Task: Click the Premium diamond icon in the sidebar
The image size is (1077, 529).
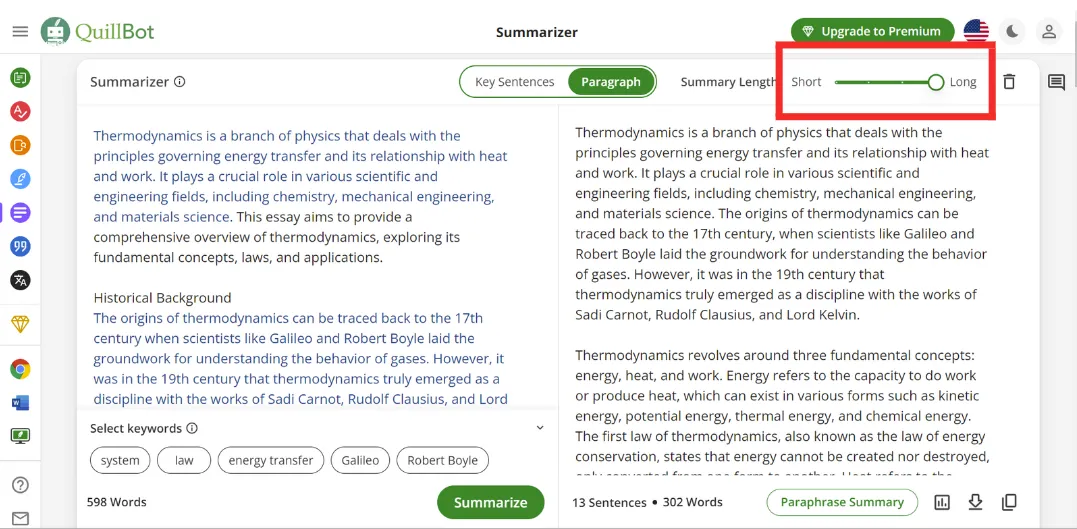Action: 20,324
